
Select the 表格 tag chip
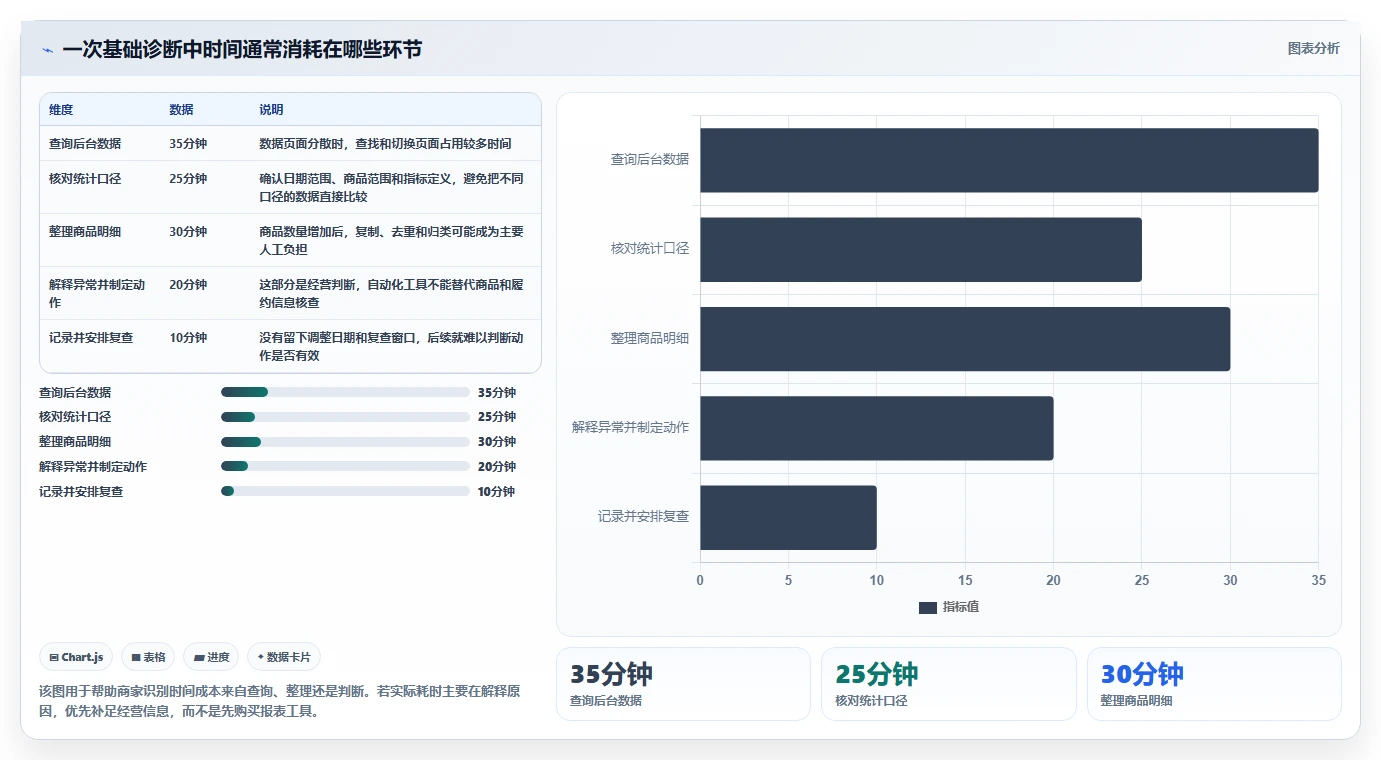tap(148, 657)
